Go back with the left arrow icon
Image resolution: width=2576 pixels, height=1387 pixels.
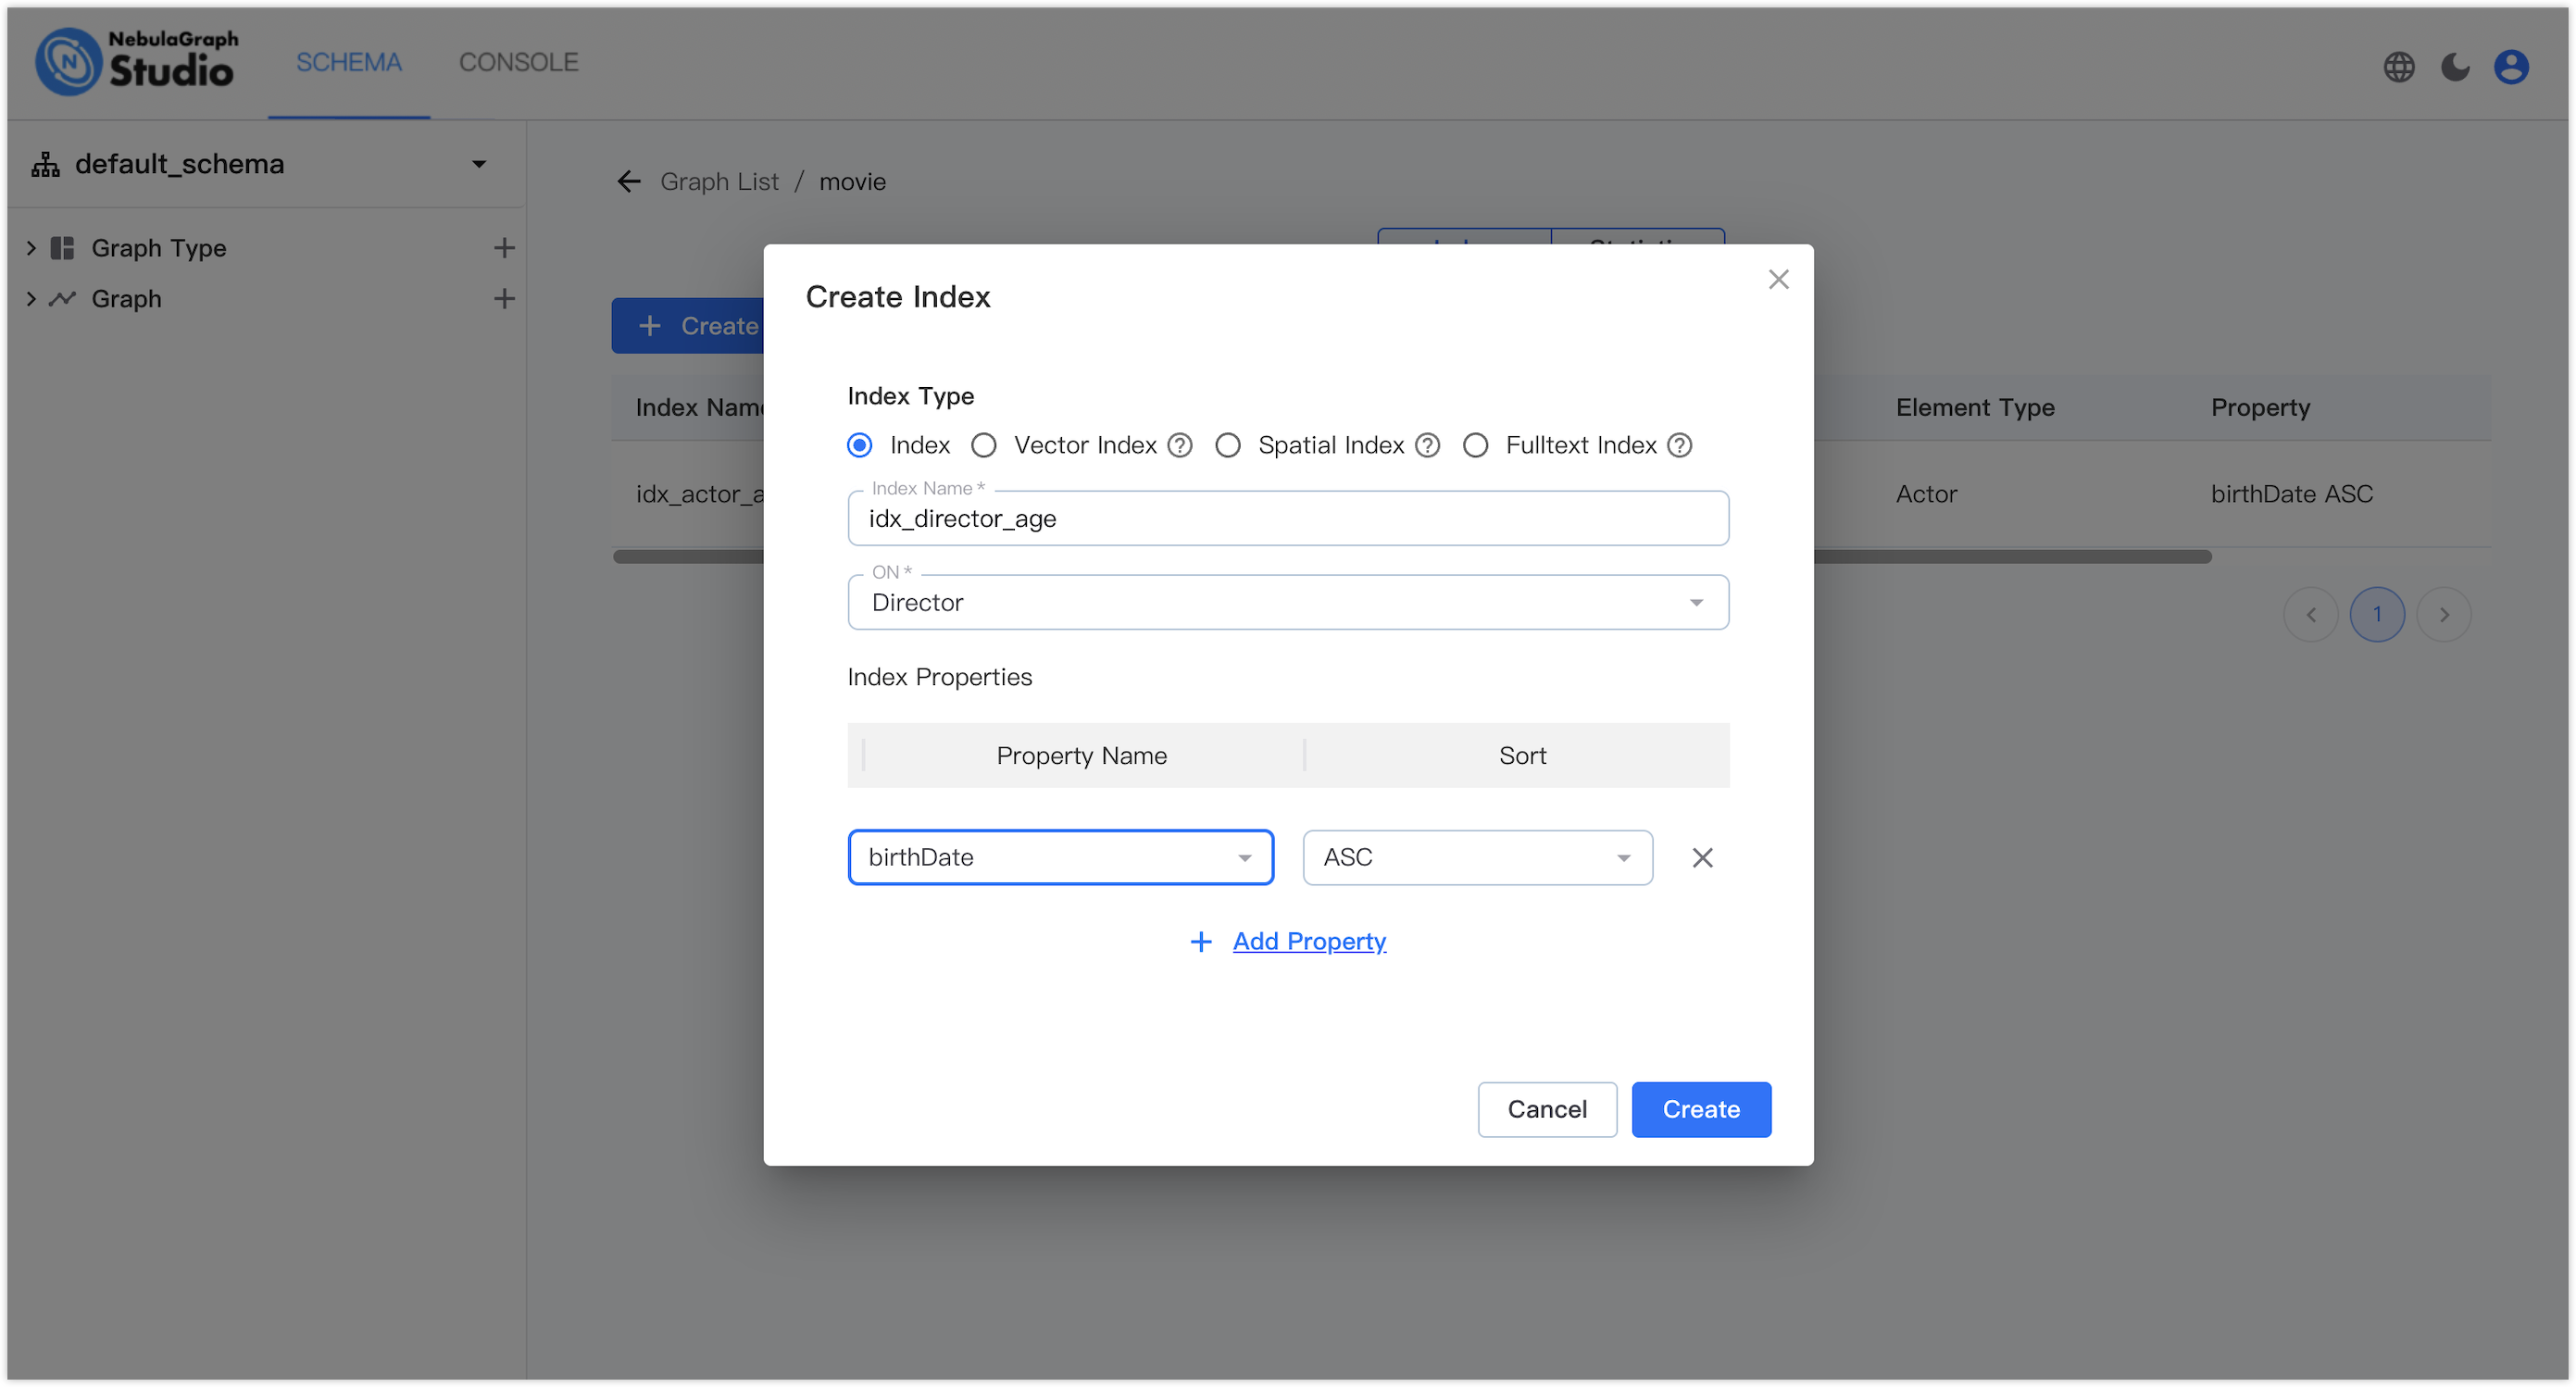pos(628,181)
